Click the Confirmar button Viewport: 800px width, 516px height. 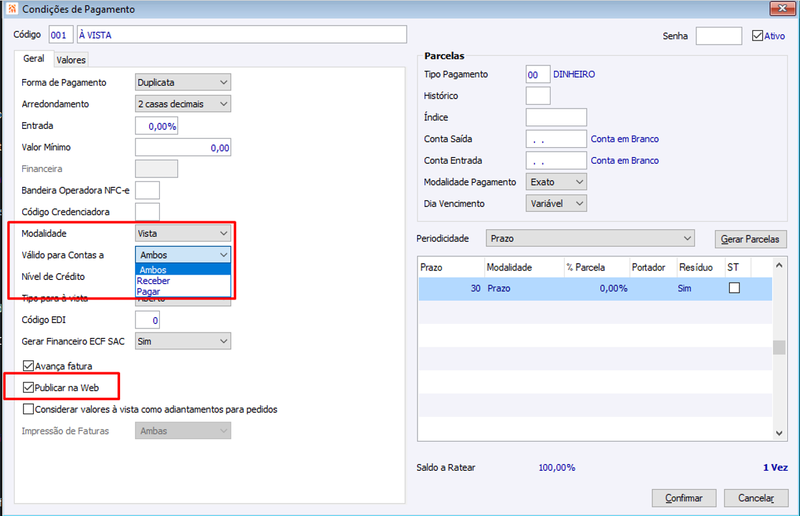(684, 498)
